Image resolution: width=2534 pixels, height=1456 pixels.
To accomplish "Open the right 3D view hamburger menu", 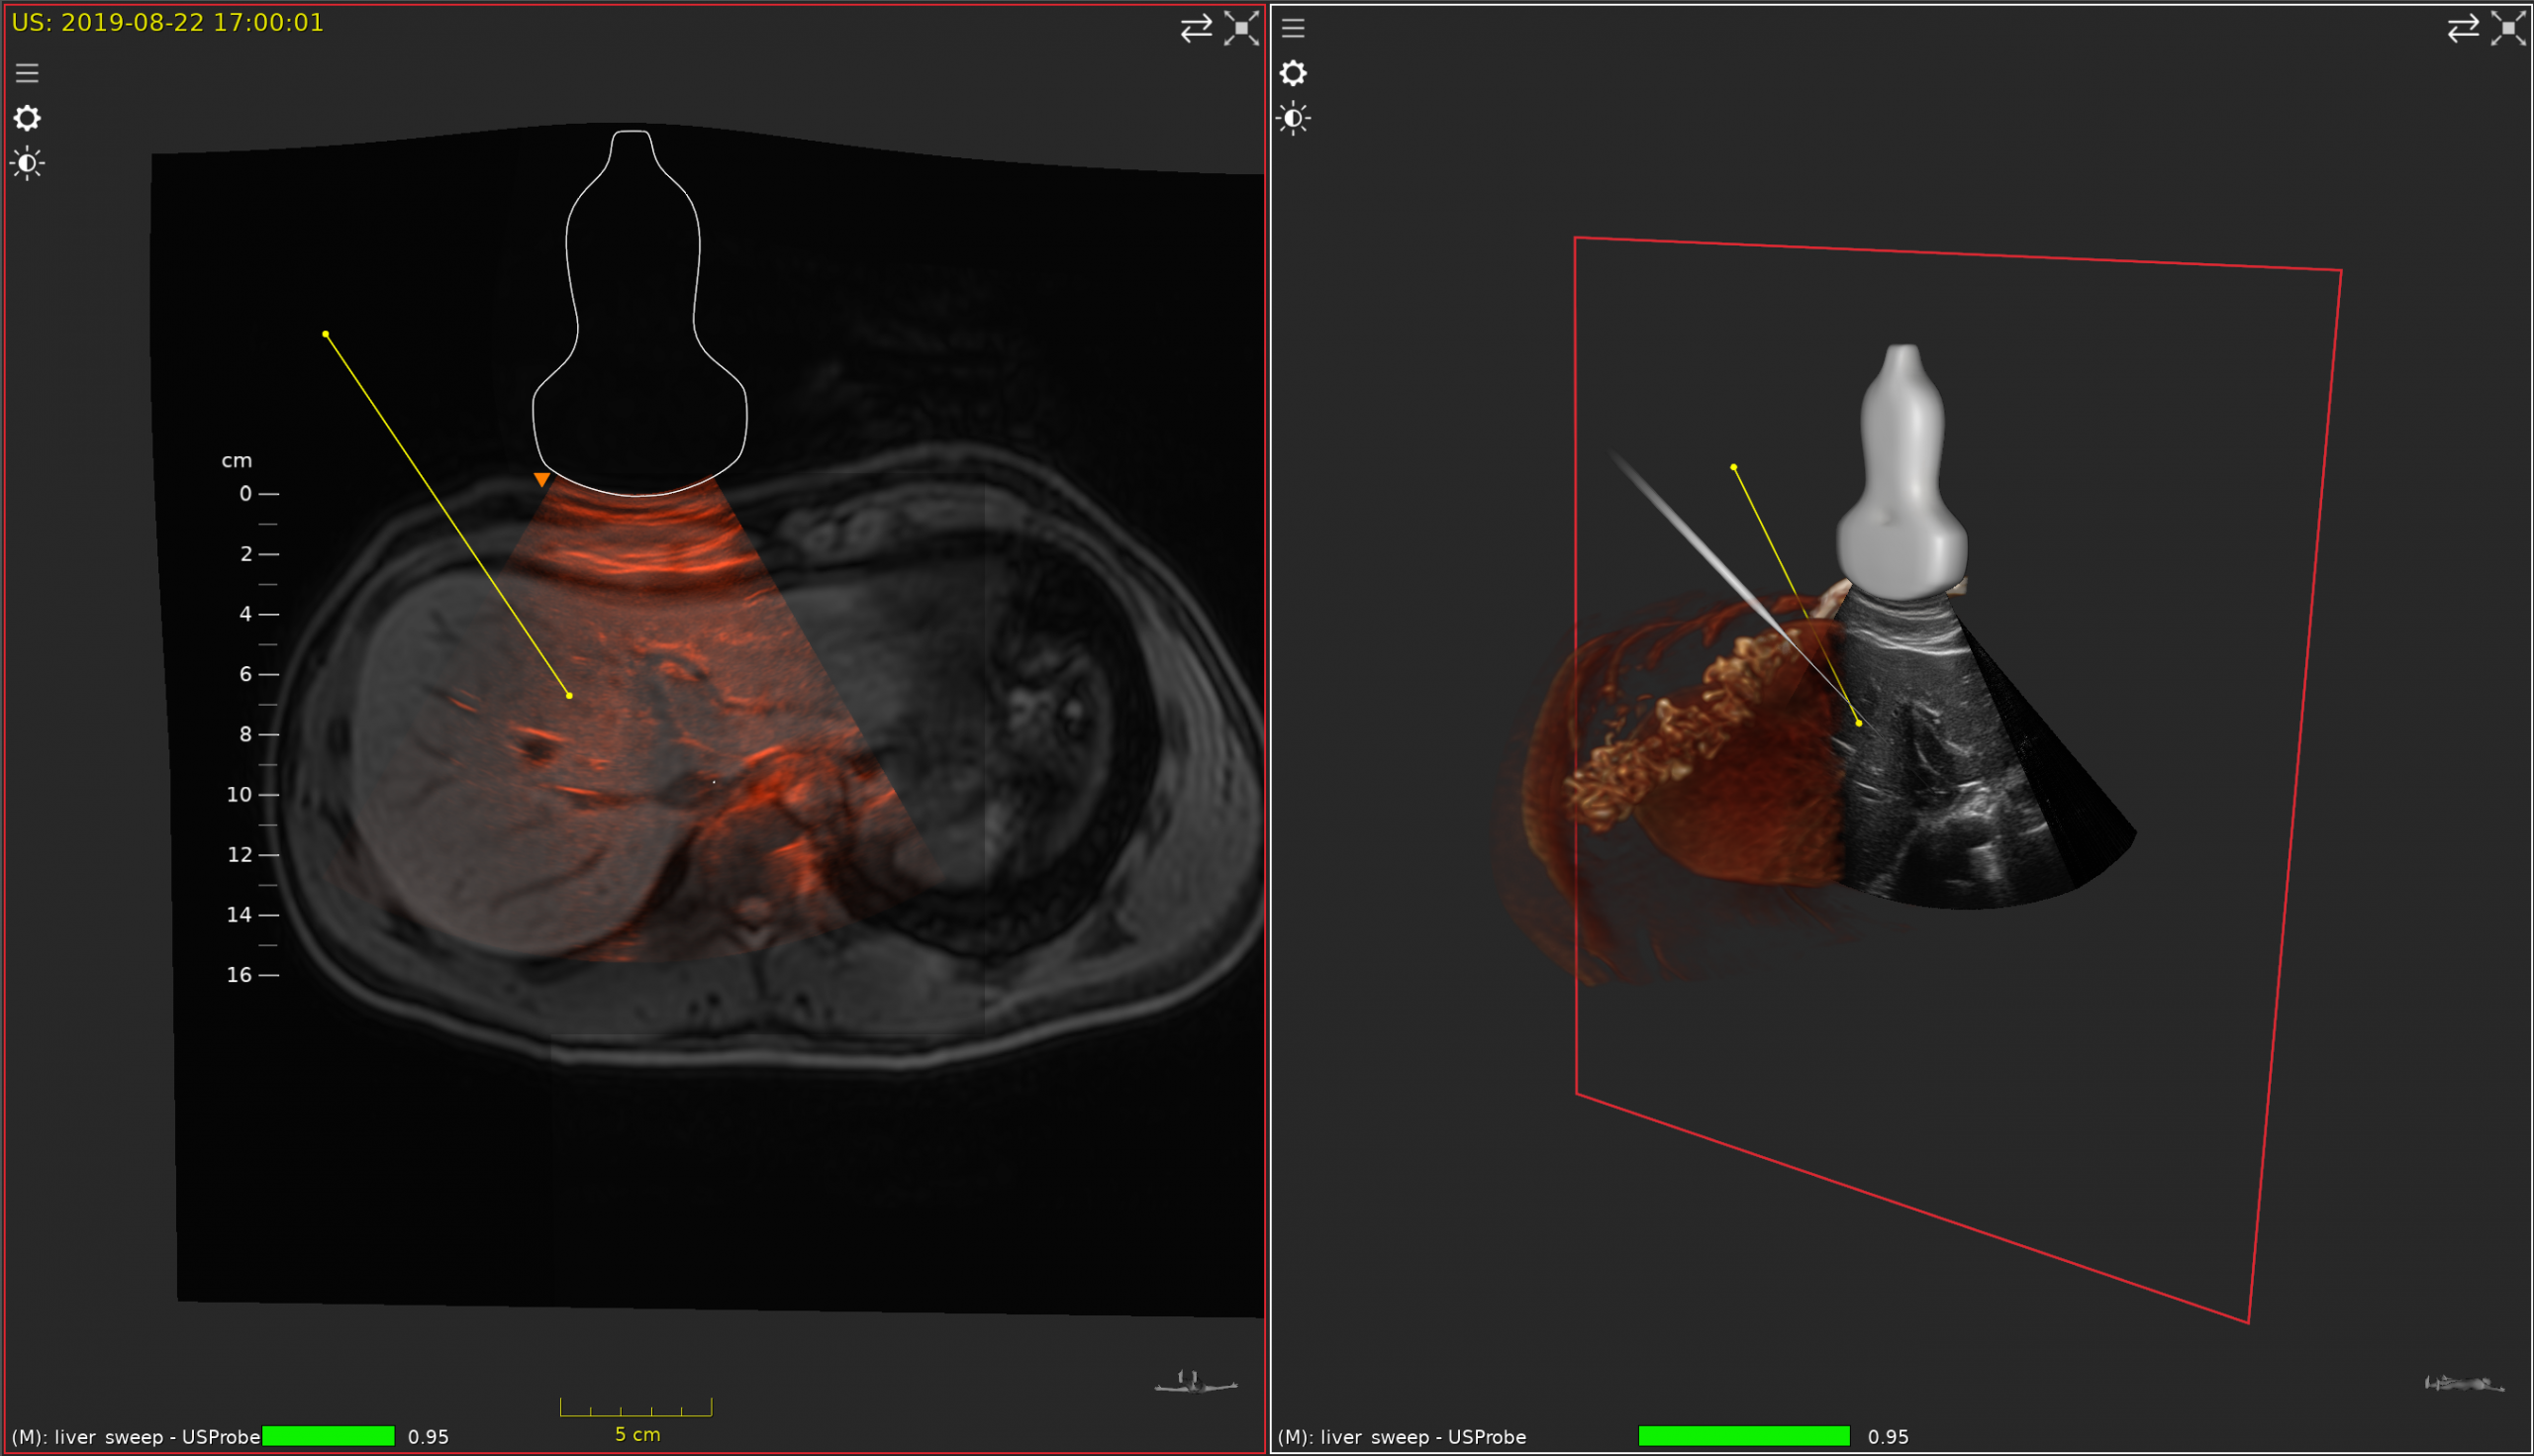I will pos(1293,28).
